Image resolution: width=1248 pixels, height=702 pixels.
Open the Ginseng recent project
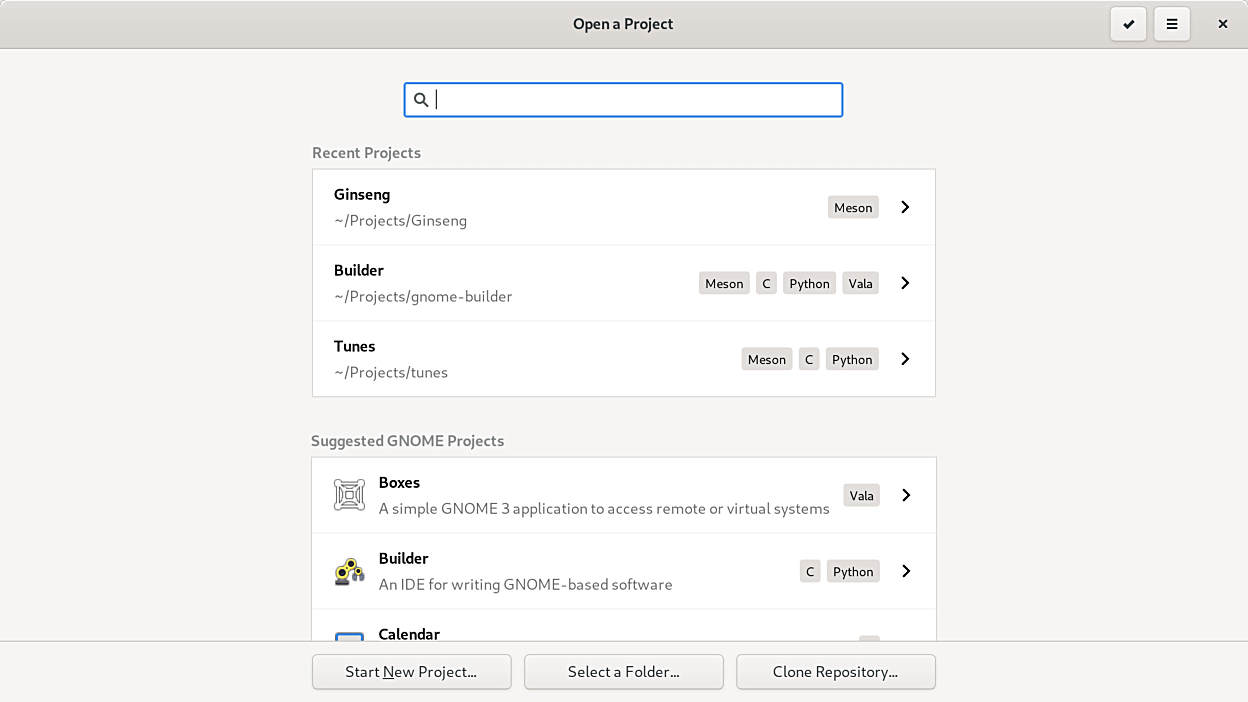(560, 207)
